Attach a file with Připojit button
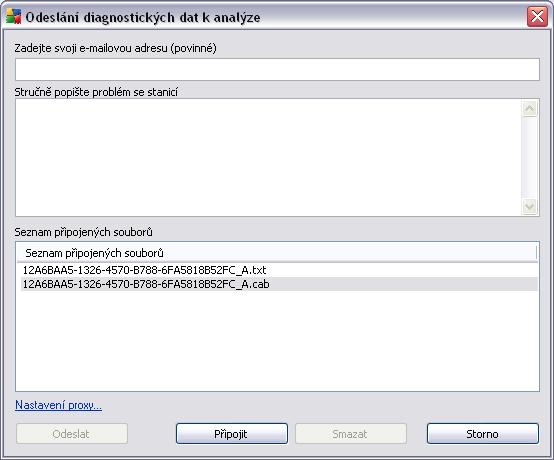554x460 pixels. [x=232, y=434]
